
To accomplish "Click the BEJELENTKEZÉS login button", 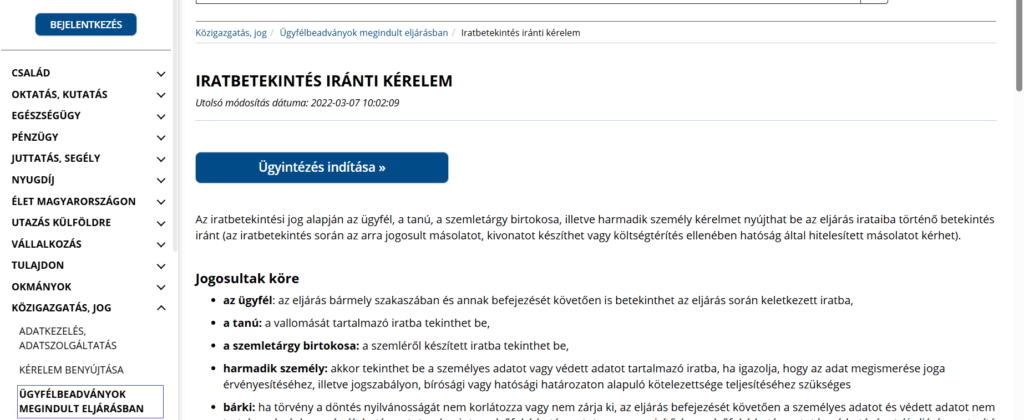I will [x=86, y=25].
